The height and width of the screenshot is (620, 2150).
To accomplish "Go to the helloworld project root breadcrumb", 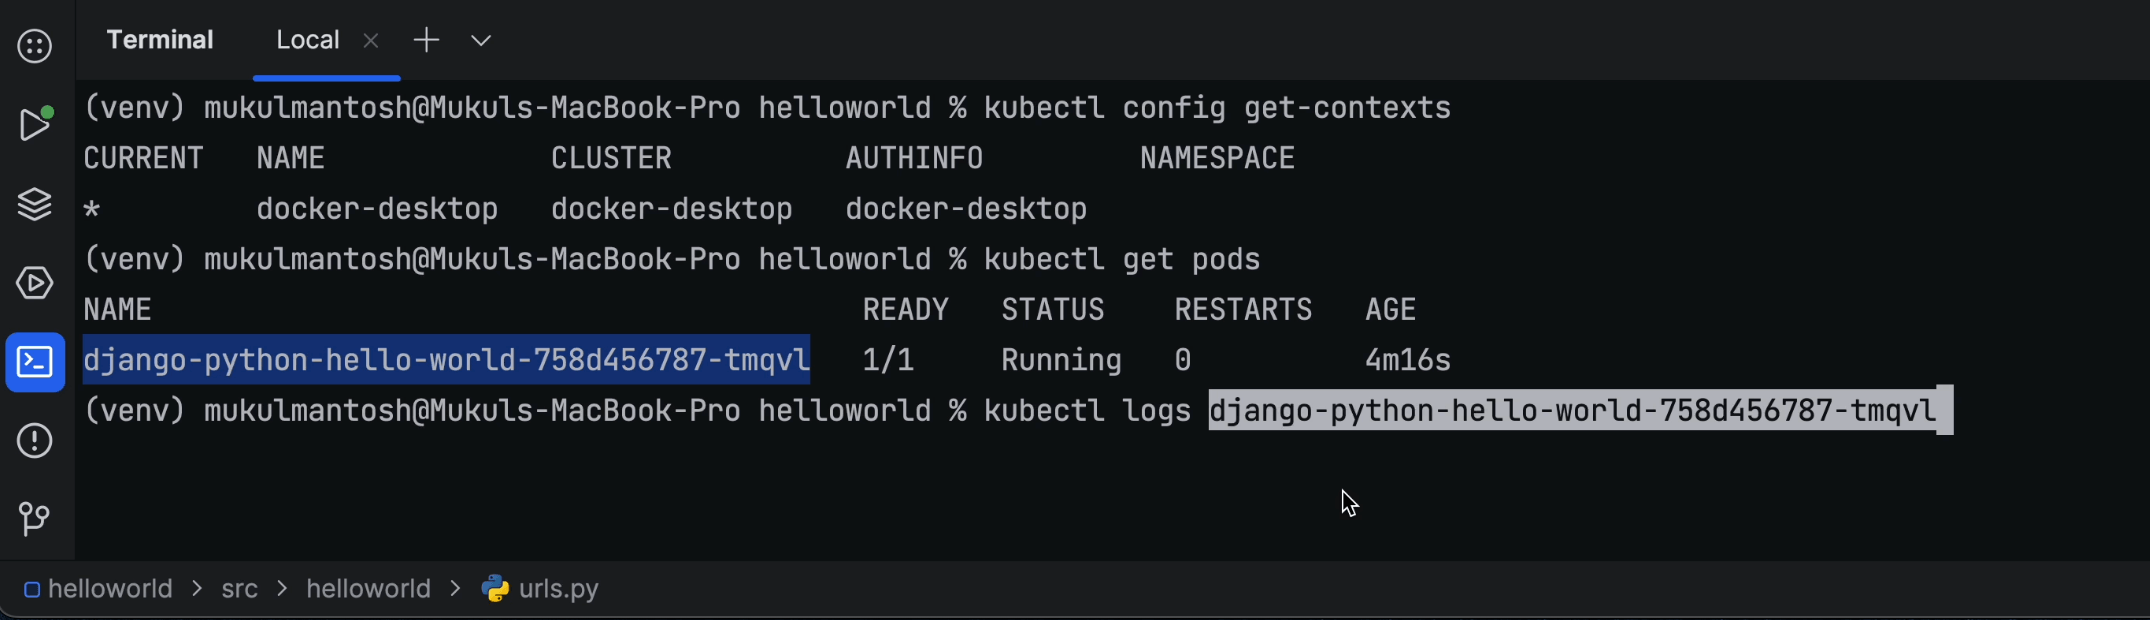I will 110,589.
